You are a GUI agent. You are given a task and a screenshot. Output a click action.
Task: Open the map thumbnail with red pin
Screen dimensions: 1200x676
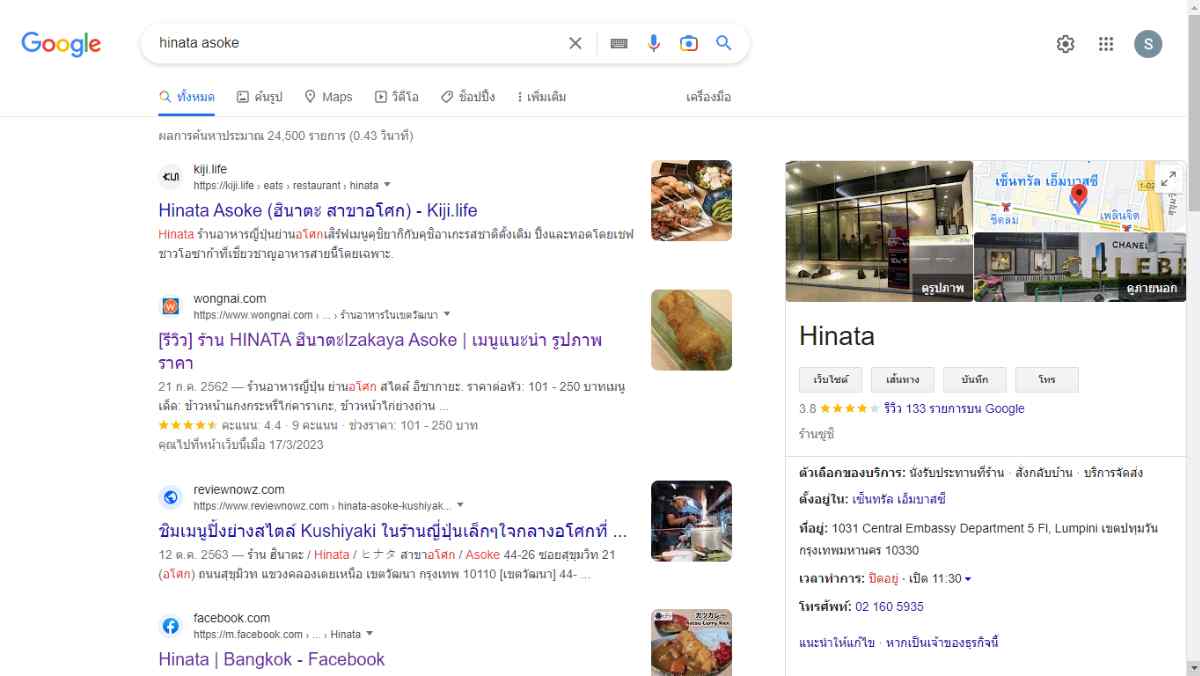(x=1080, y=196)
